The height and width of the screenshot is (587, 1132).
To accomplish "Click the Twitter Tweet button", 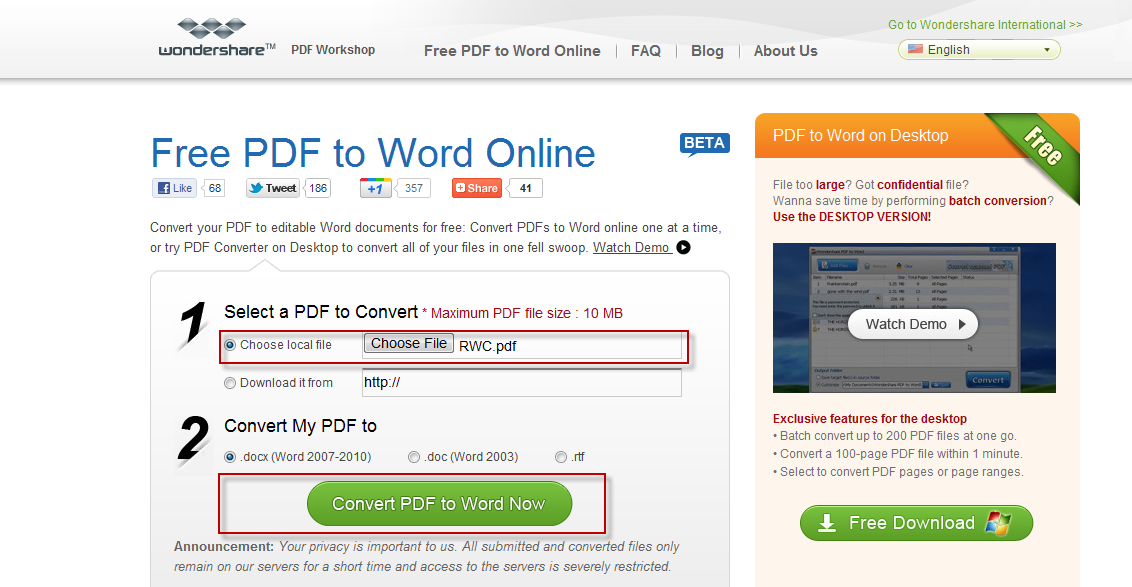I will click(272, 188).
